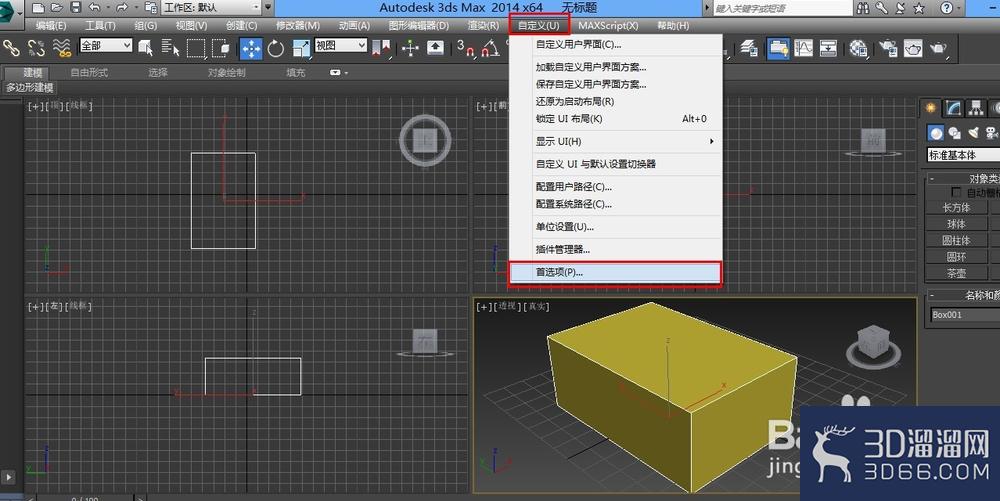The width and height of the screenshot is (1000, 501).
Task: Switch to the Create panel star tab
Action: point(930,108)
